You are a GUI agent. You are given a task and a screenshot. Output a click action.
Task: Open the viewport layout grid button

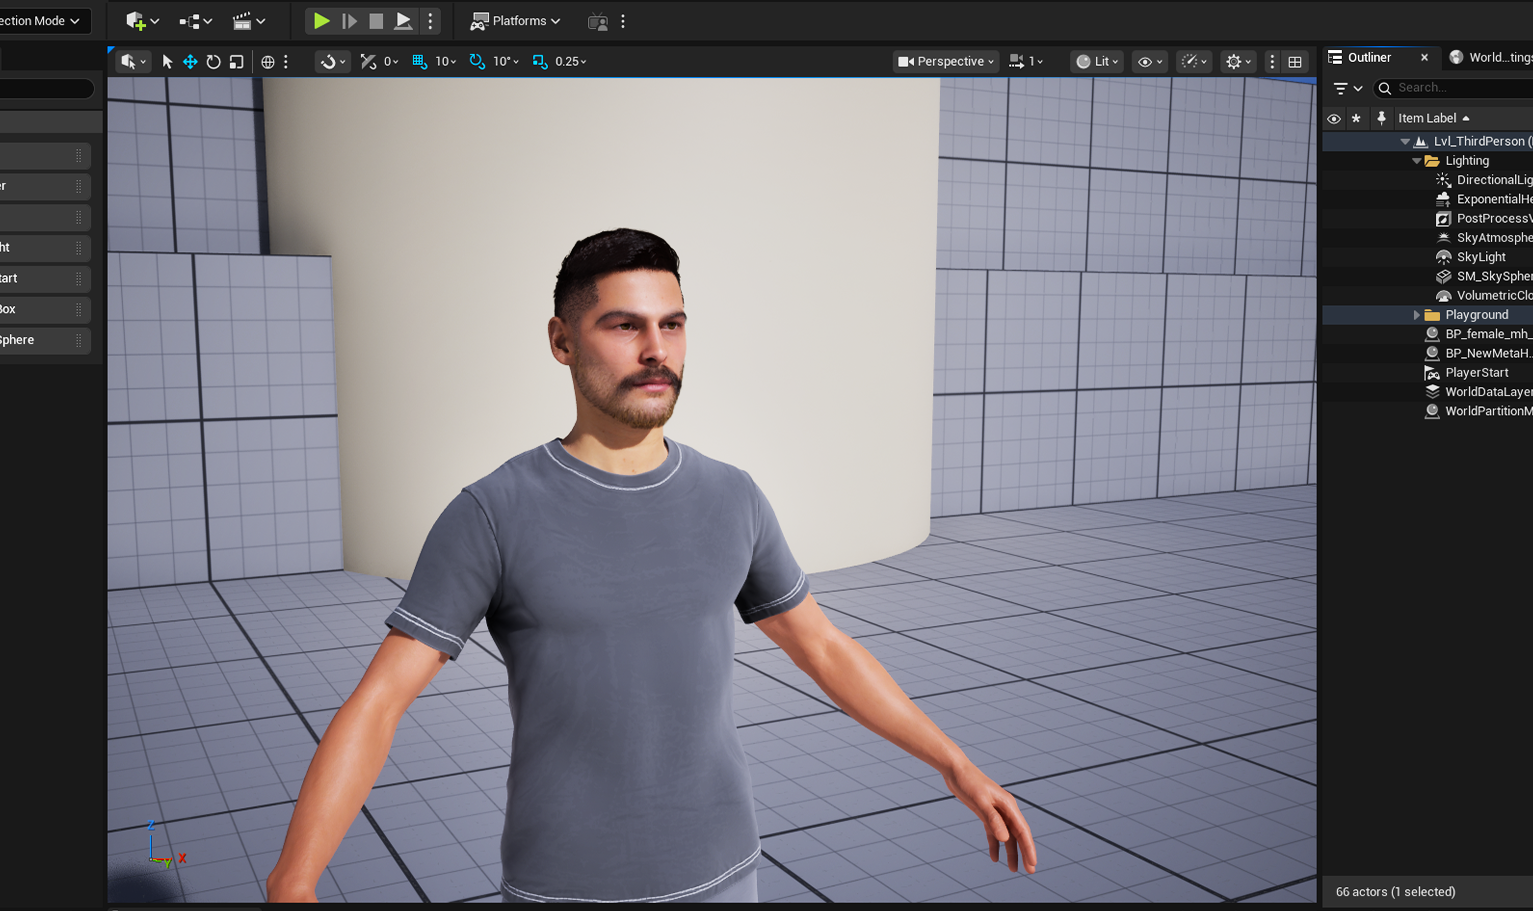click(x=1295, y=61)
